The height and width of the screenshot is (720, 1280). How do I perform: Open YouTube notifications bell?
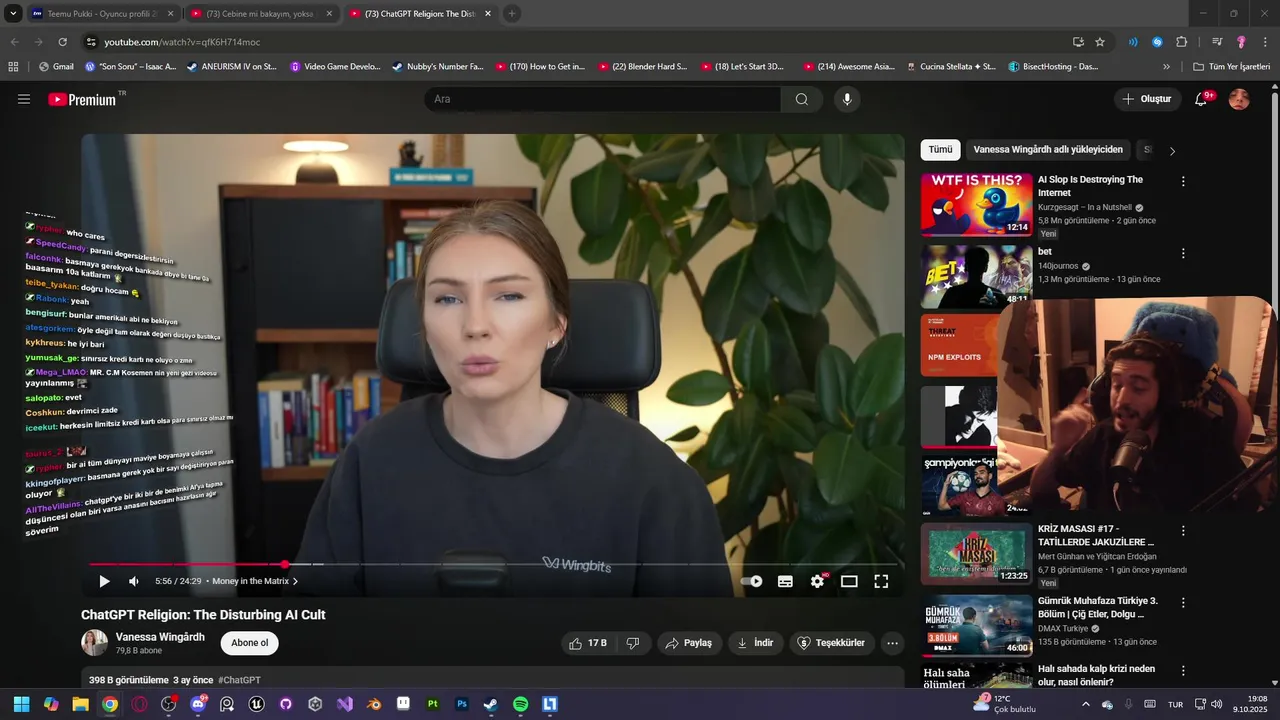[1202, 99]
